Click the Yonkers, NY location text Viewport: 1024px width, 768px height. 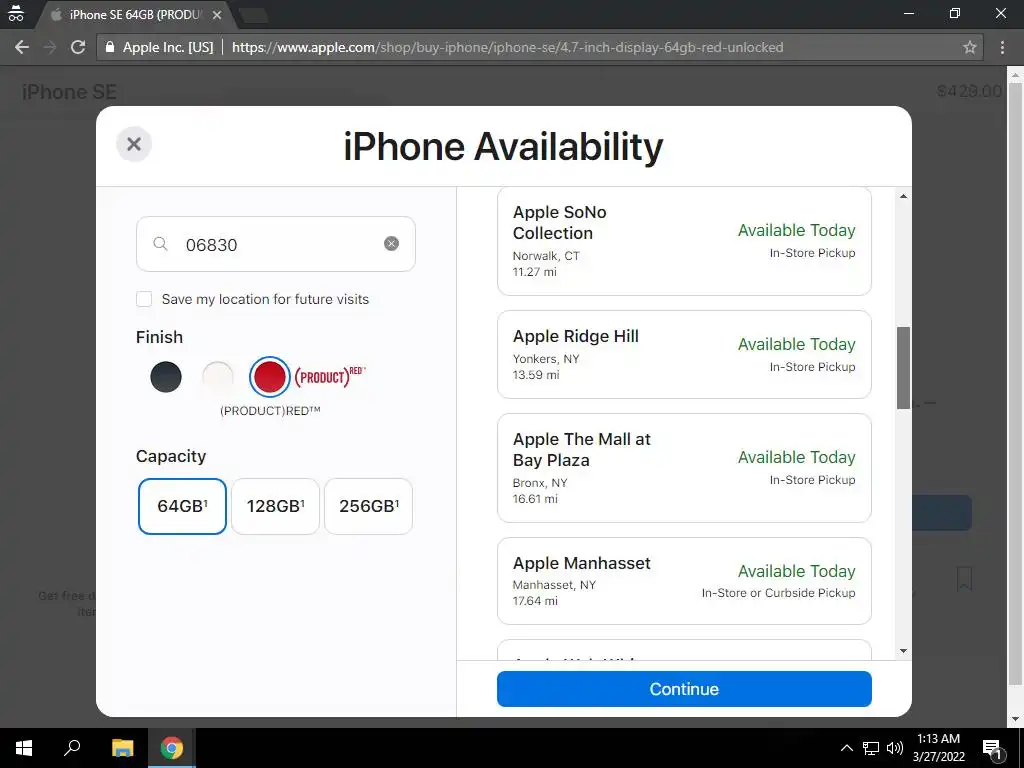pos(546,359)
